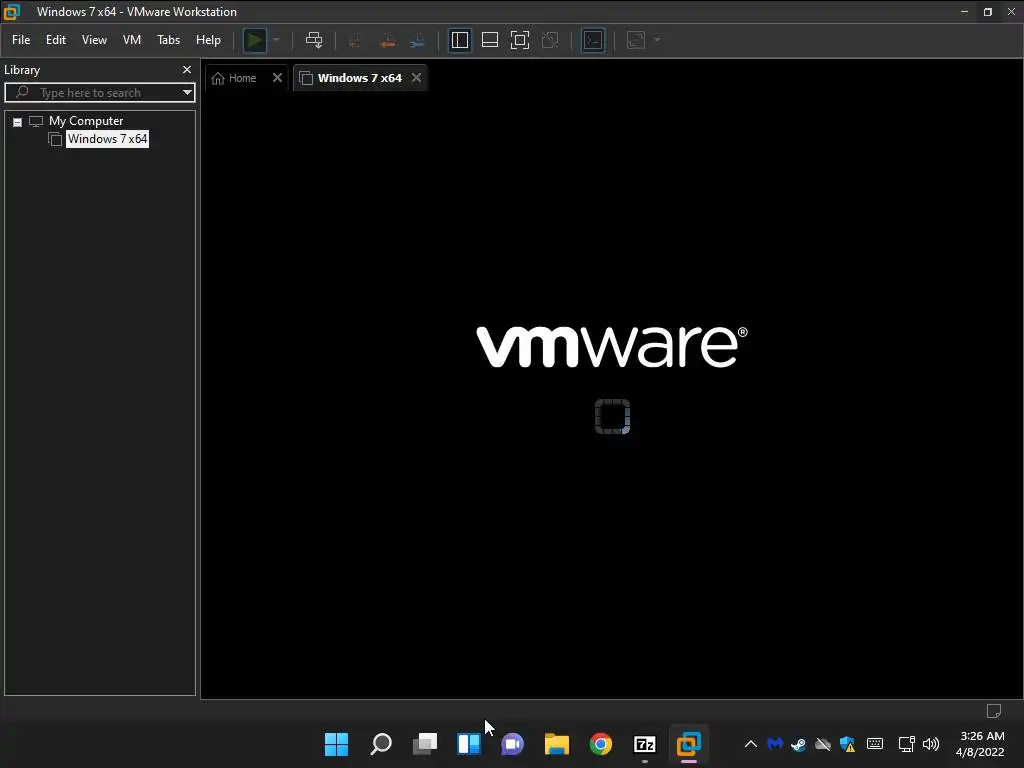
Task: Open the Edit menu
Action: pos(56,40)
